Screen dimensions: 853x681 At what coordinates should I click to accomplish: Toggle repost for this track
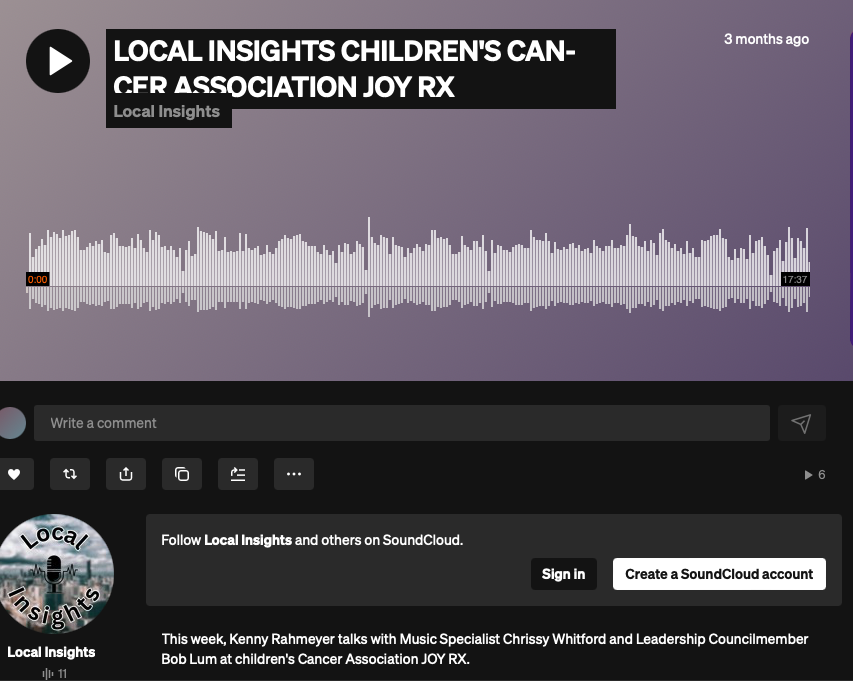pyautogui.click(x=69, y=473)
